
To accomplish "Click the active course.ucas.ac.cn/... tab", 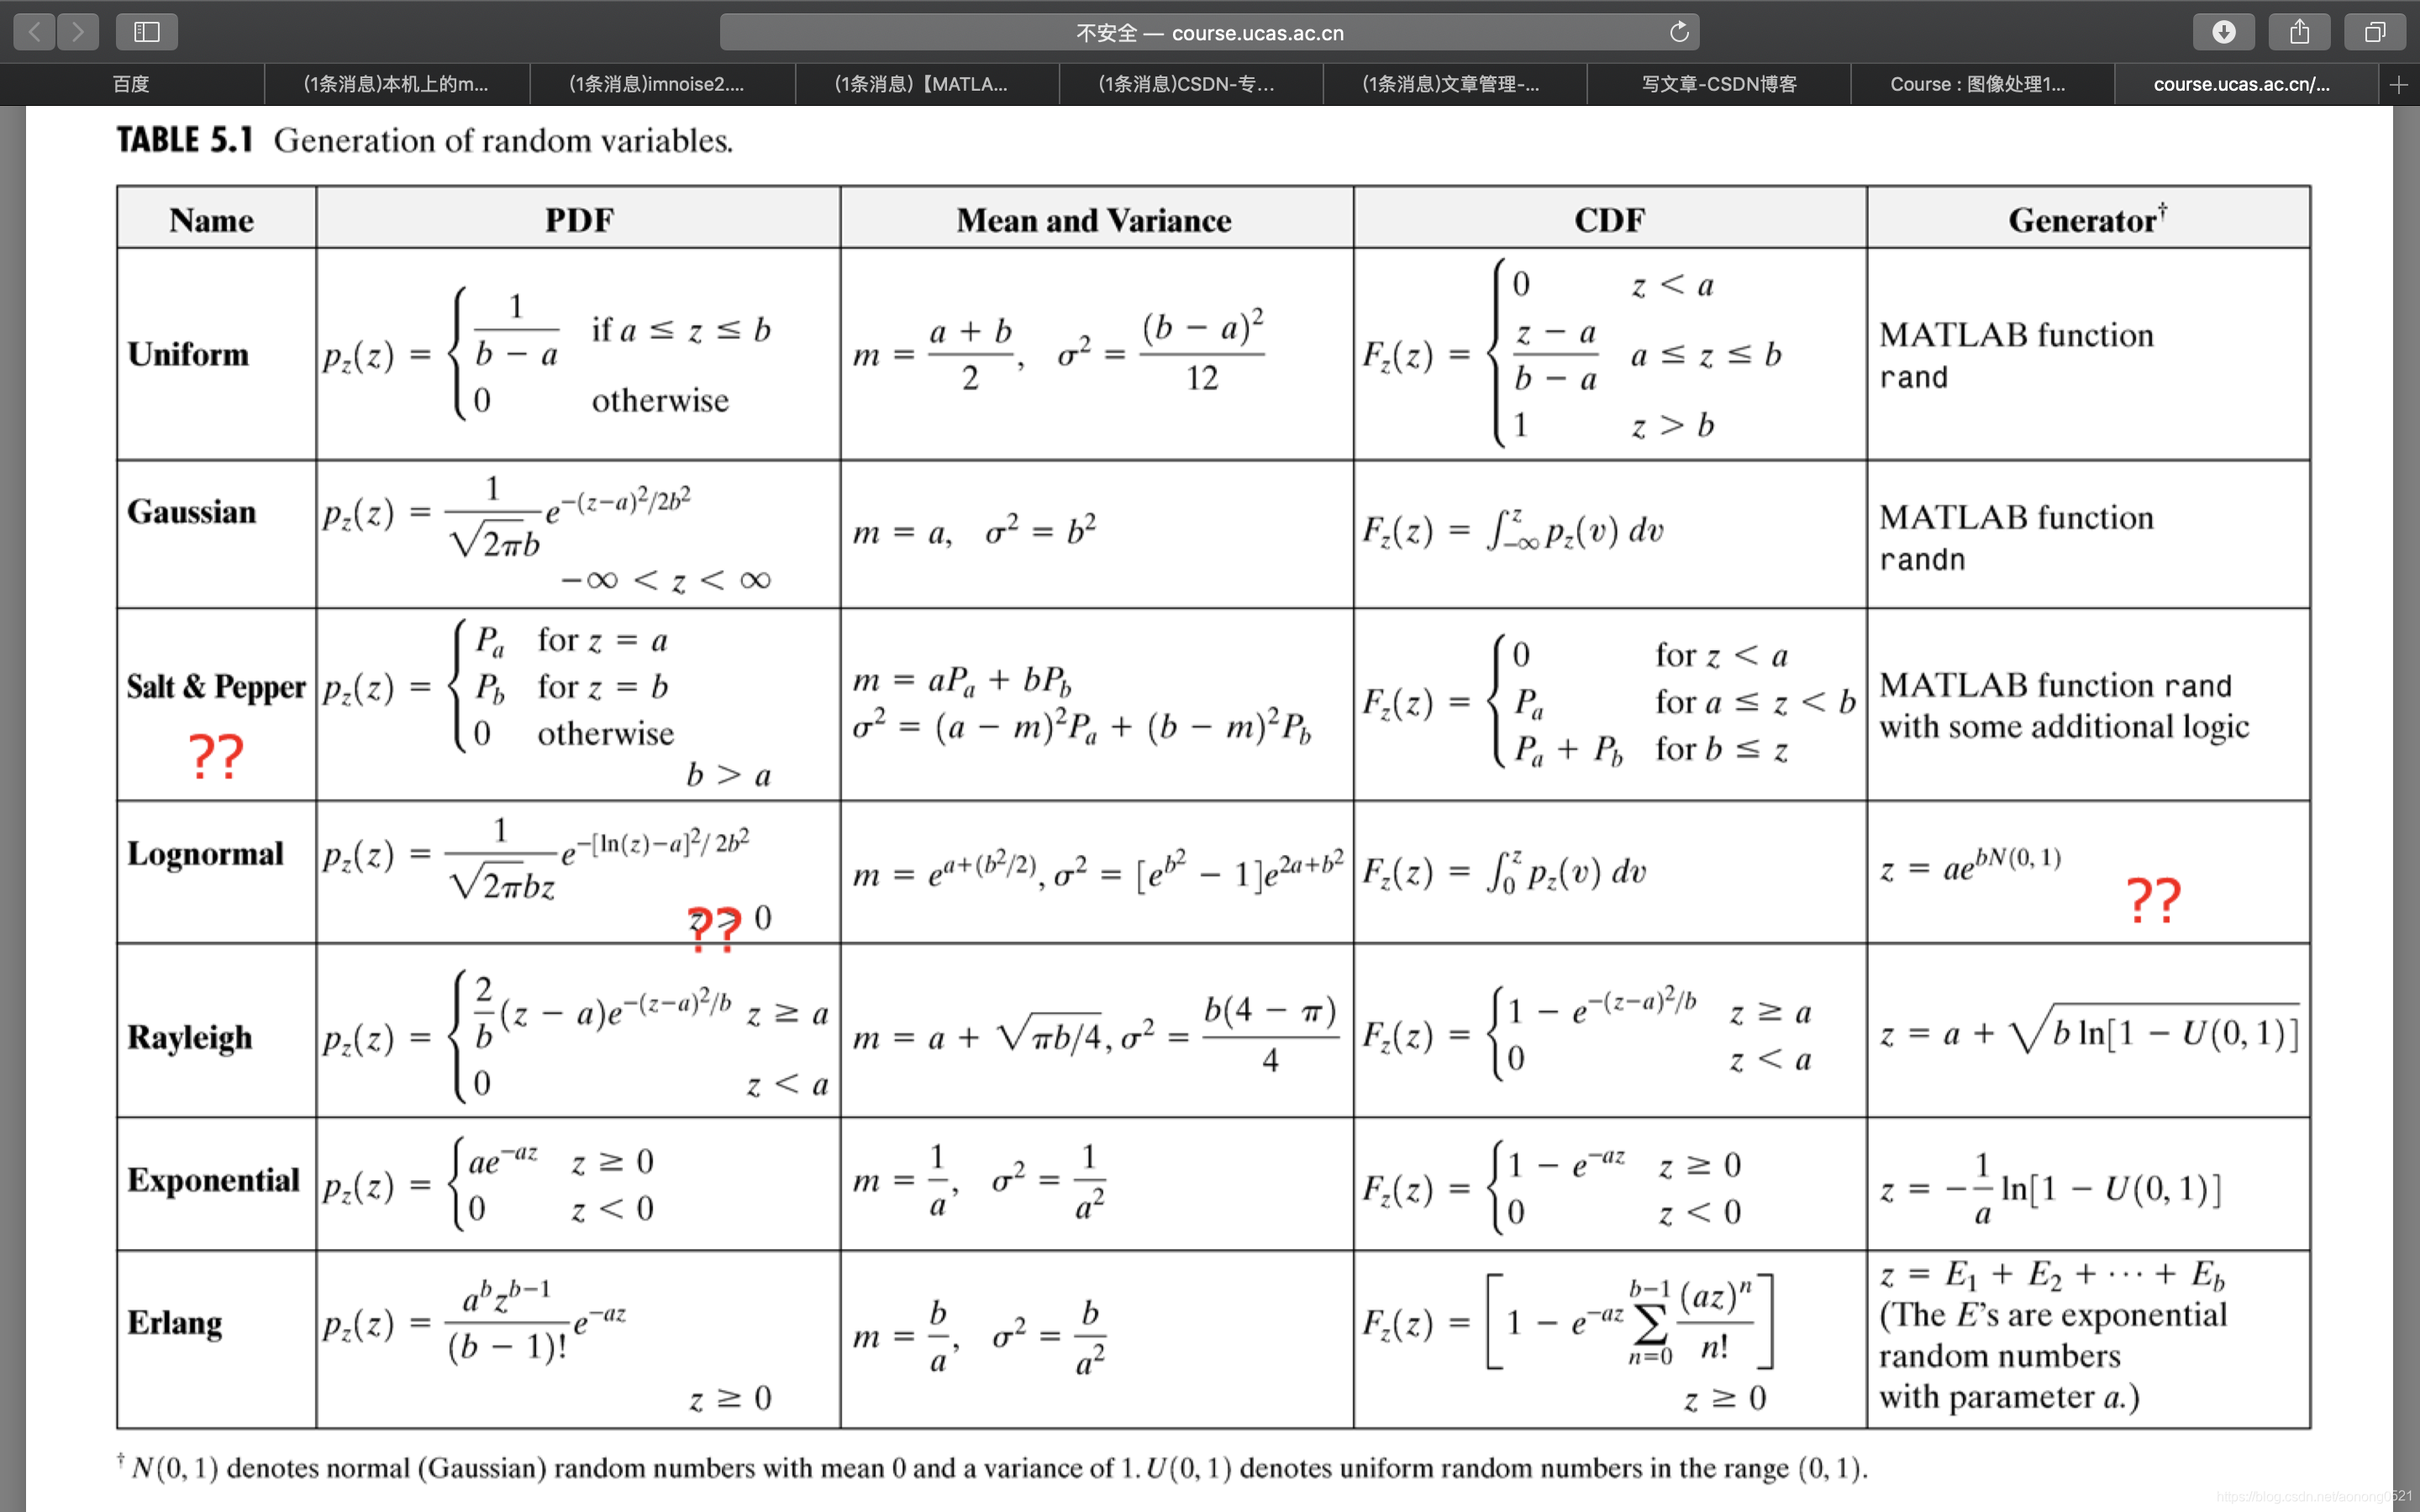I will coord(2241,85).
